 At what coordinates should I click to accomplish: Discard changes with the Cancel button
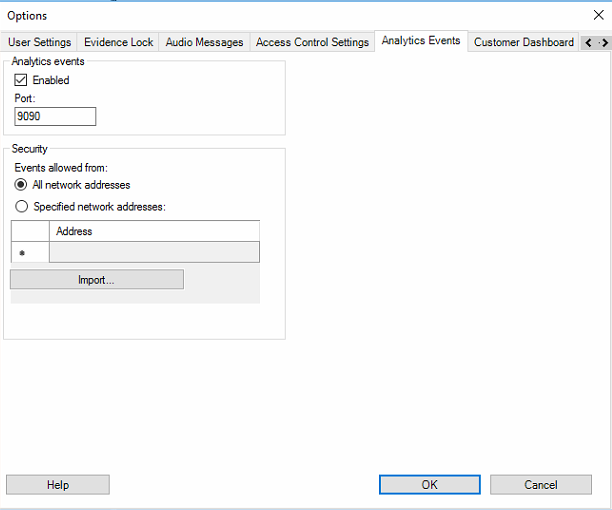[x=541, y=485]
